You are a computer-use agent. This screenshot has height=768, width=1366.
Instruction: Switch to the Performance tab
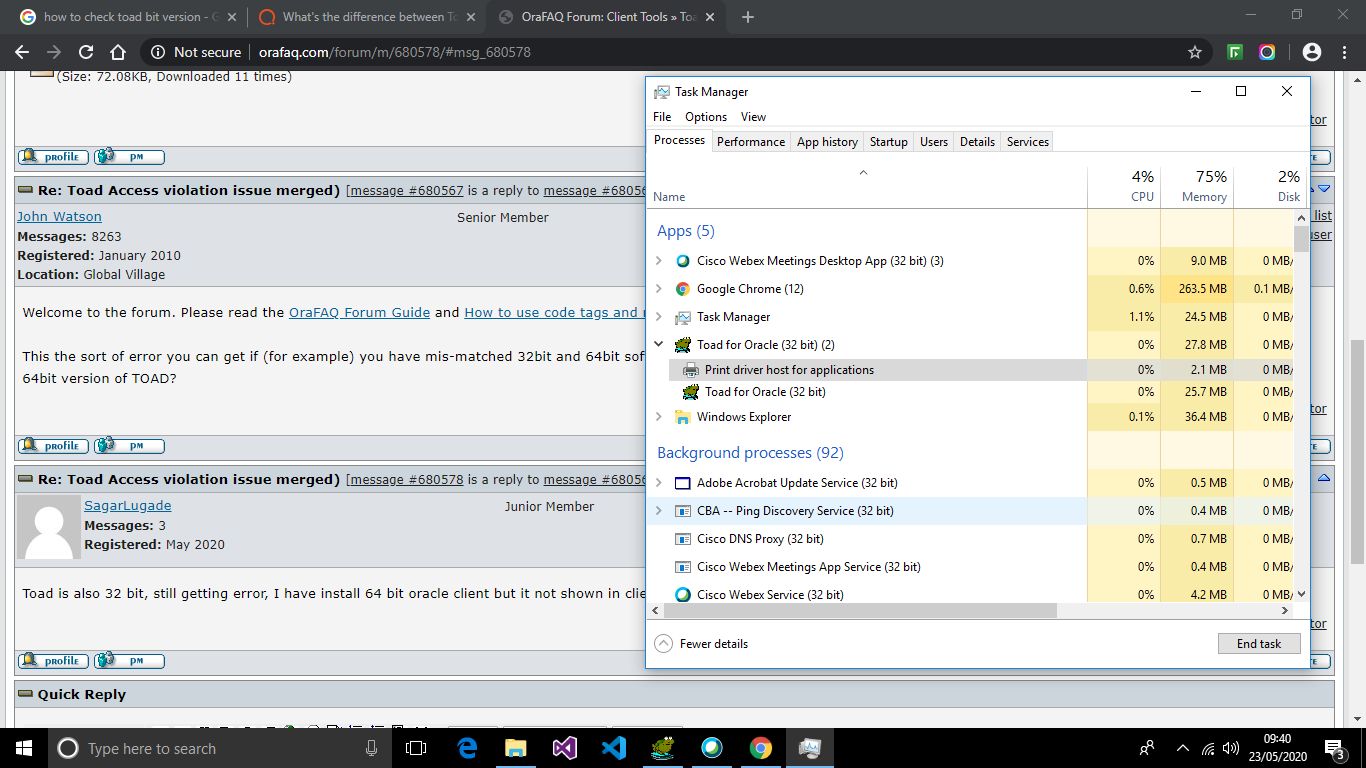(750, 142)
